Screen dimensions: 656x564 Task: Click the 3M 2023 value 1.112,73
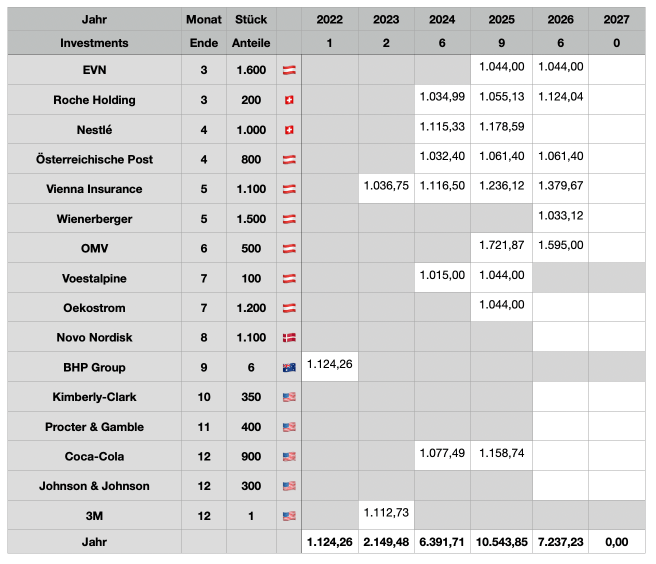click(386, 512)
